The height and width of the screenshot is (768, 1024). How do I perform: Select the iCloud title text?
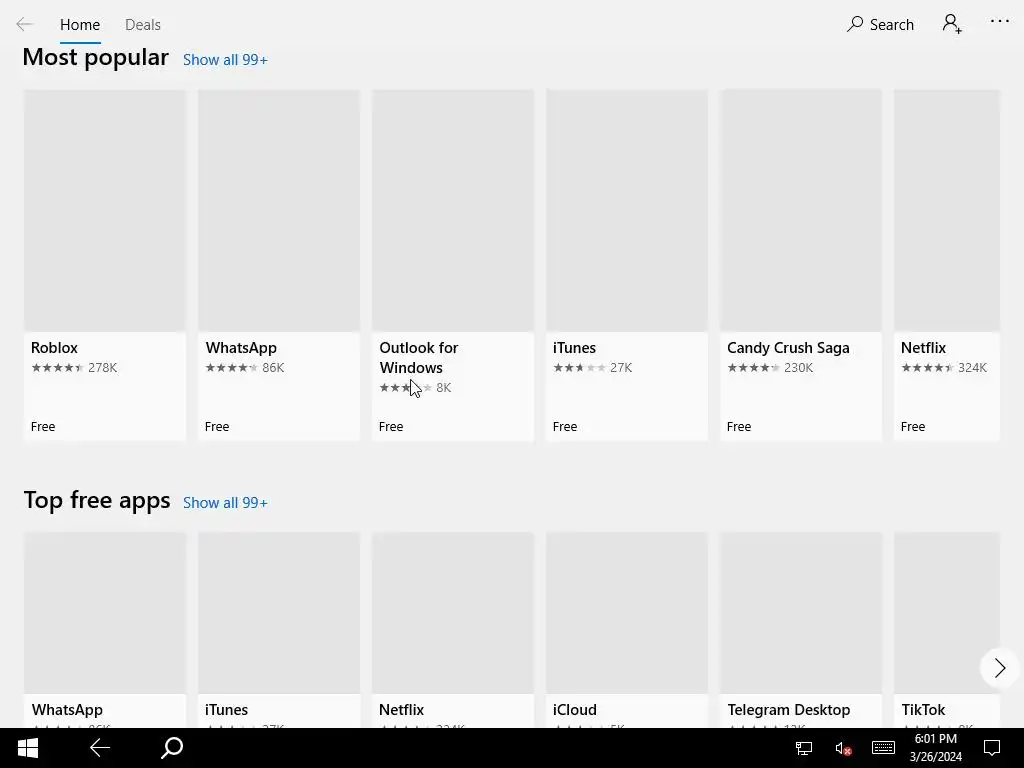click(x=575, y=710)
